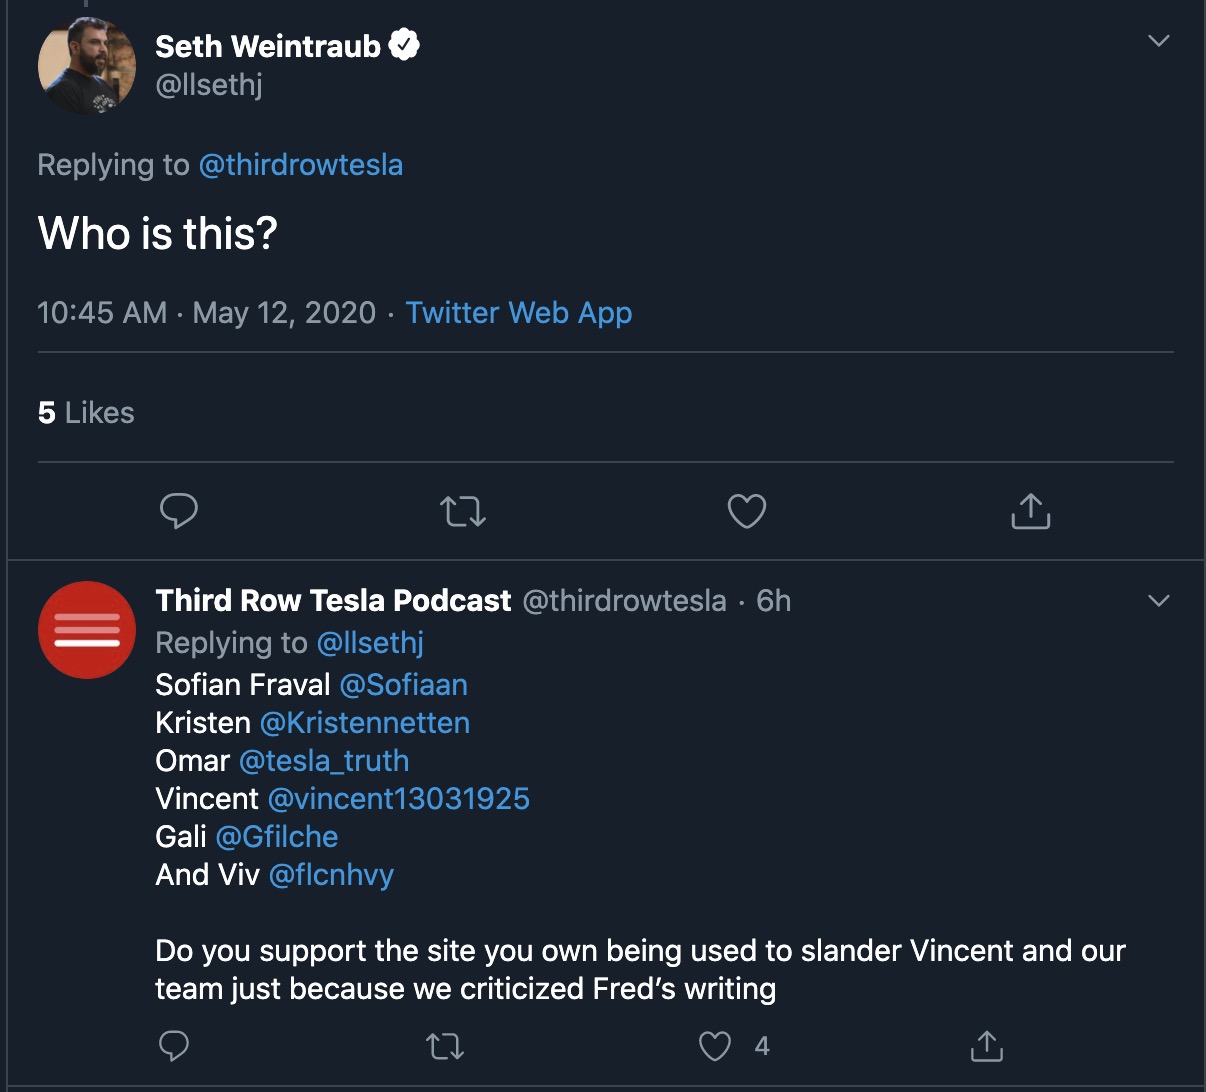Go to @tesla_truth profile mention
Image resolution: width=1206 pixels, height=1092 pixels.
(324, 761)
